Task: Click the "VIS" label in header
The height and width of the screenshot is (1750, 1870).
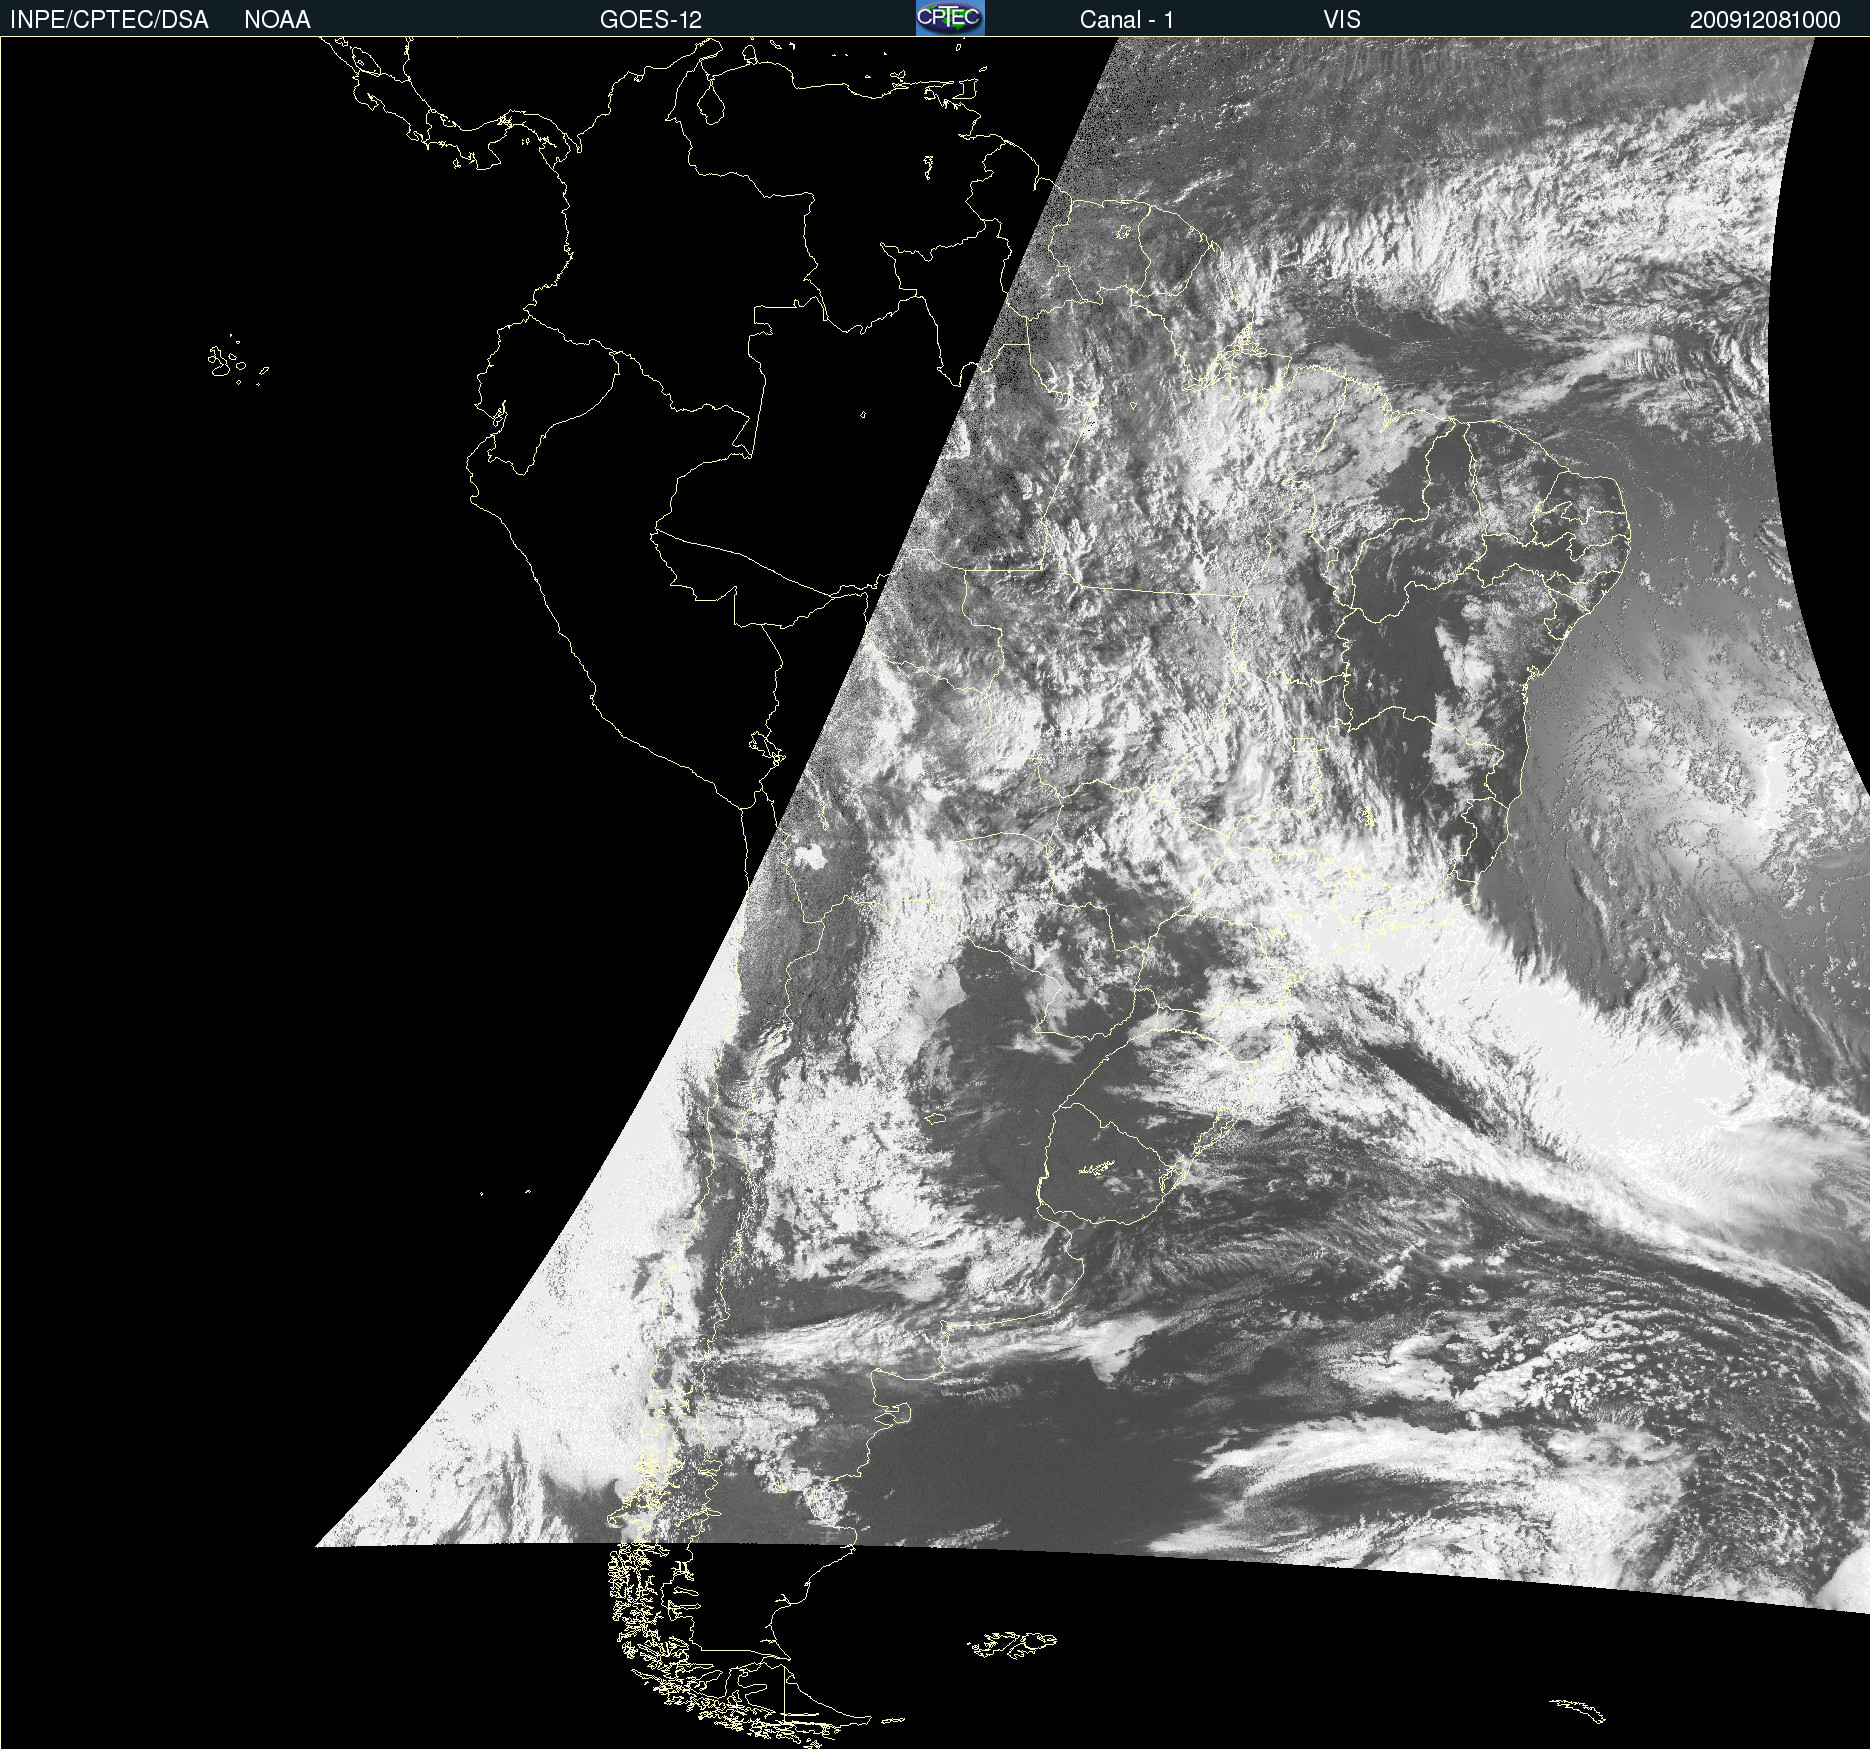Action: tap(1342, 20)
